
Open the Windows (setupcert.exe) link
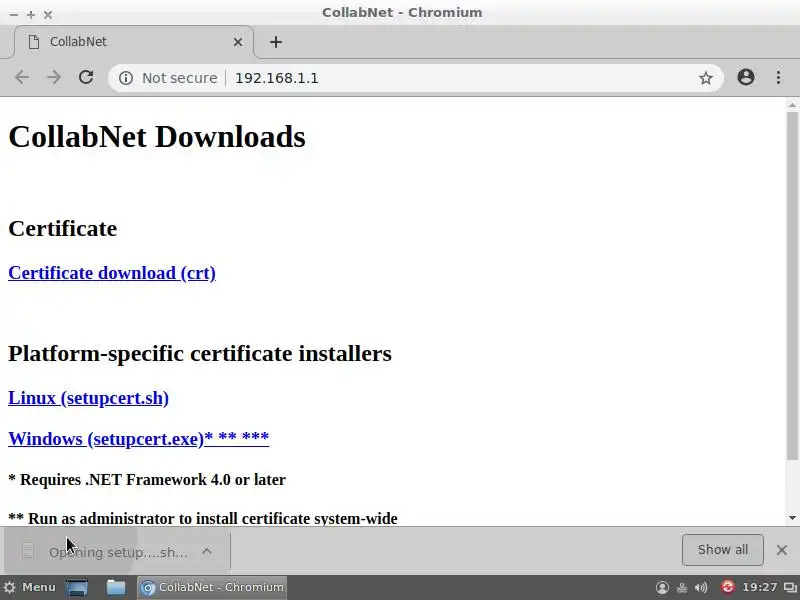tap(138, 439)
